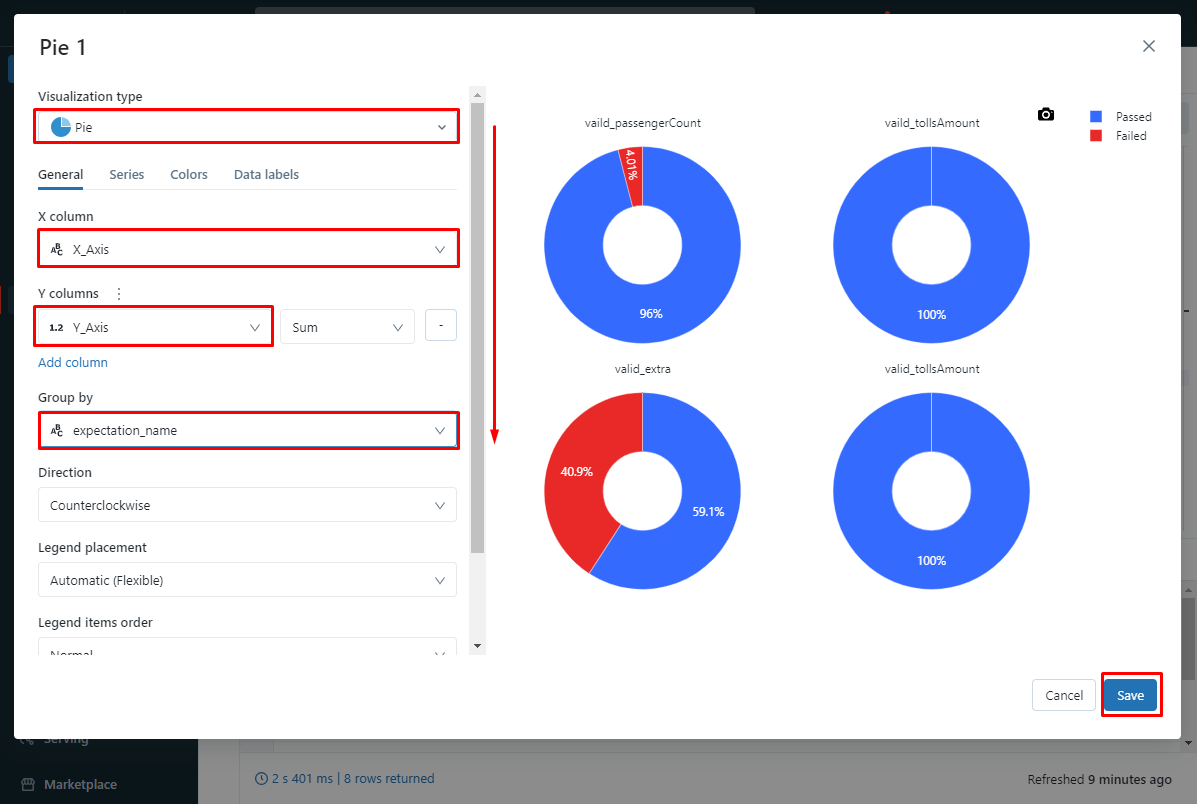Click the vaild_passengerCount chart title
1197x804 pixels.
[x=642, y=123]
